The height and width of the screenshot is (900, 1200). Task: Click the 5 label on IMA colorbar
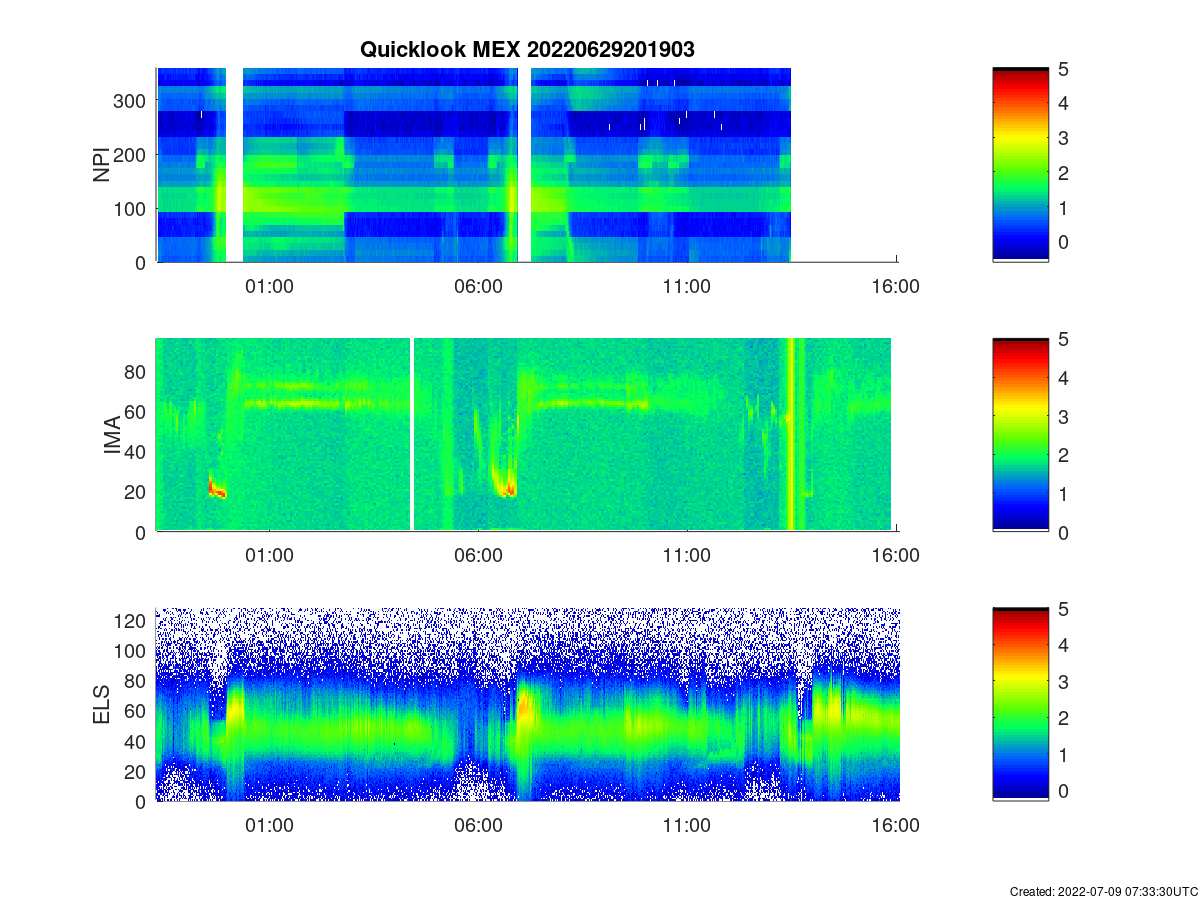1064,339
